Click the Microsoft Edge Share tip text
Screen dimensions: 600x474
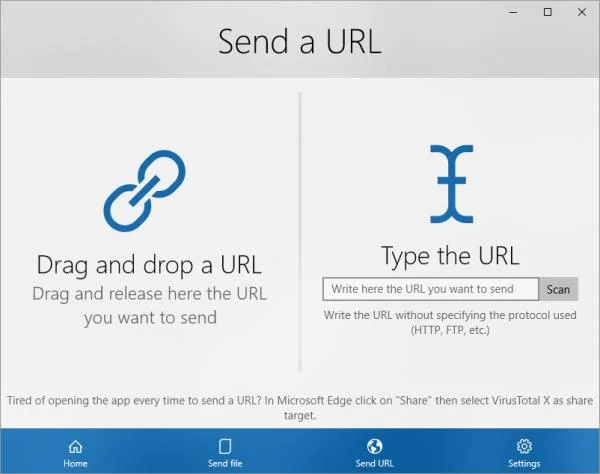pos(300,407)
